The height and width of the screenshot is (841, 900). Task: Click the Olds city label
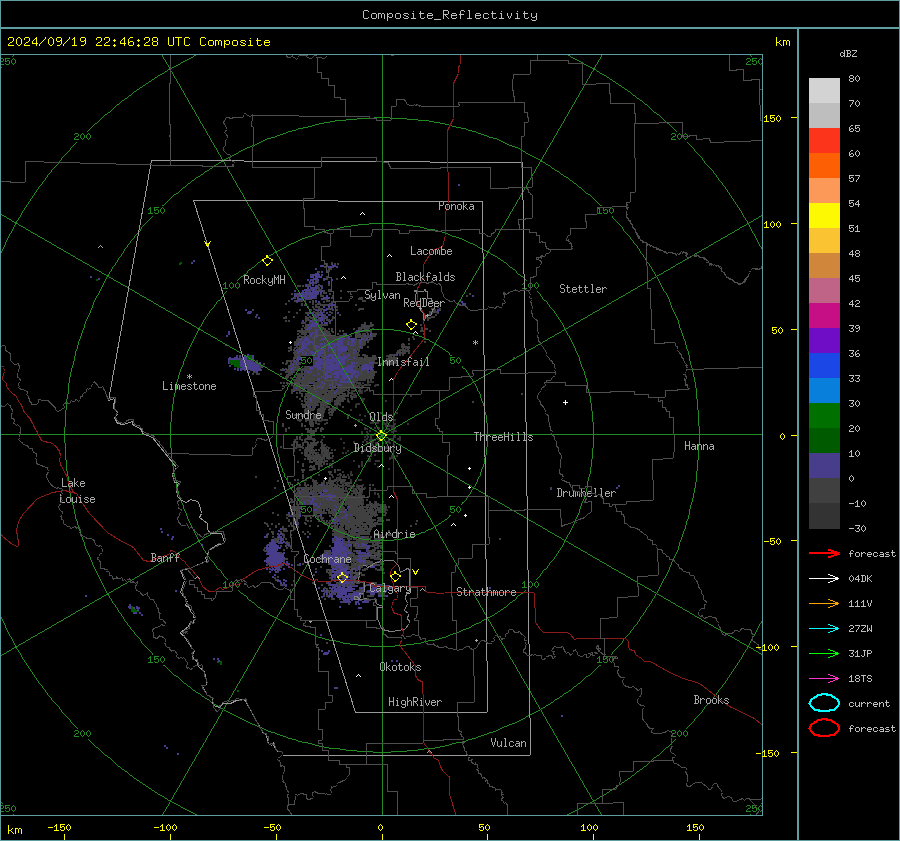click(381, 417)
